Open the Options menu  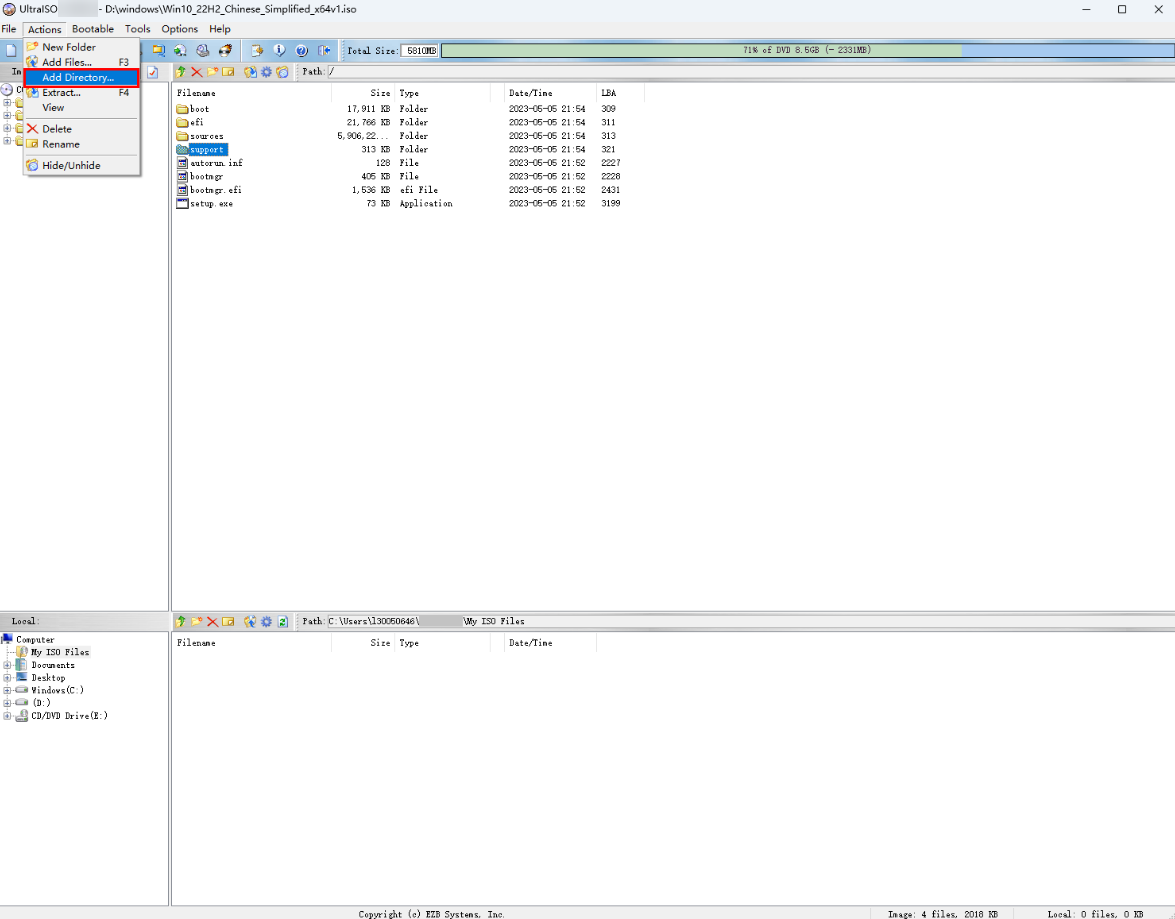180,29
